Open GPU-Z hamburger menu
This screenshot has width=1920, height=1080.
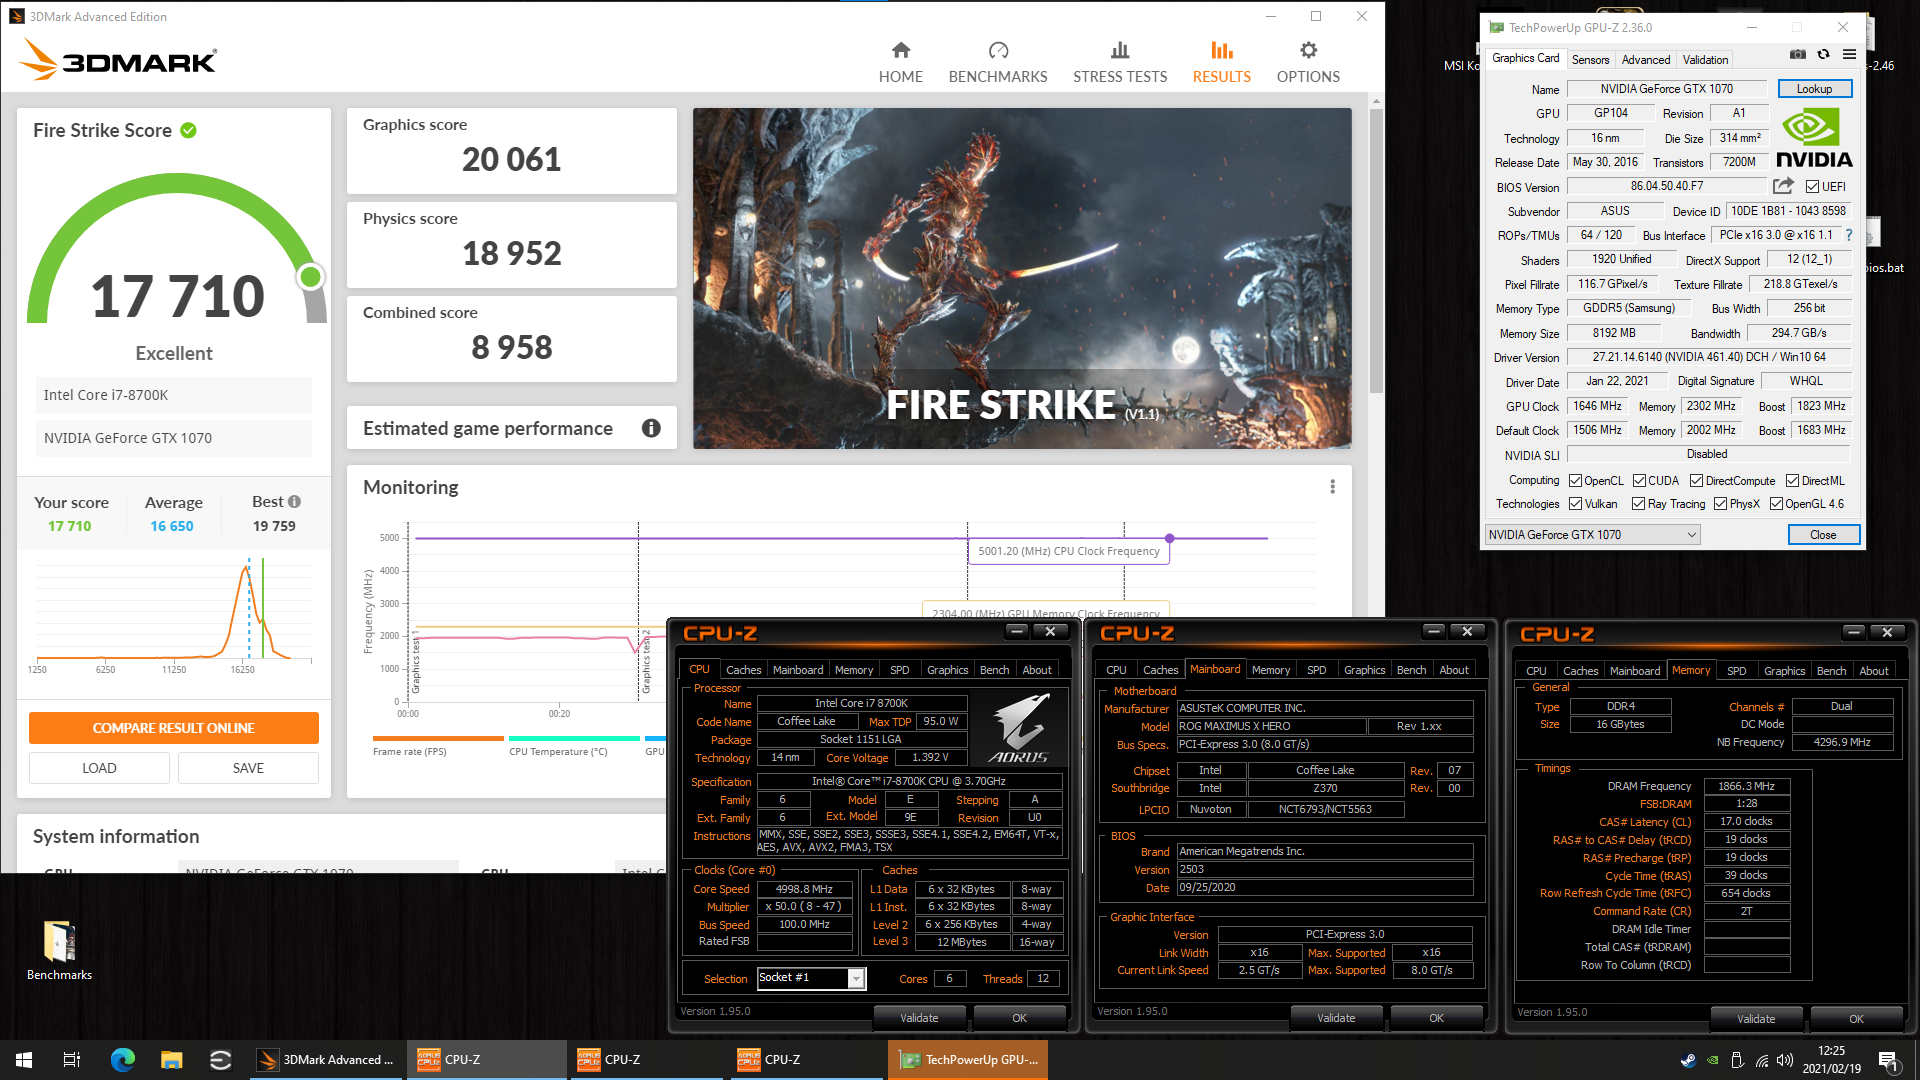(1849, 55)
